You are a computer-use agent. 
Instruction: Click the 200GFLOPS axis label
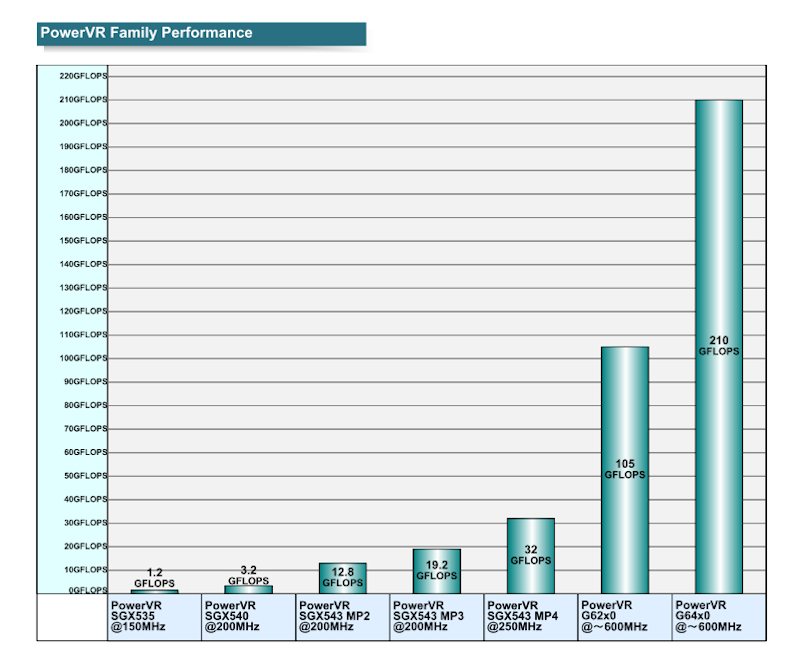(83, 123)
